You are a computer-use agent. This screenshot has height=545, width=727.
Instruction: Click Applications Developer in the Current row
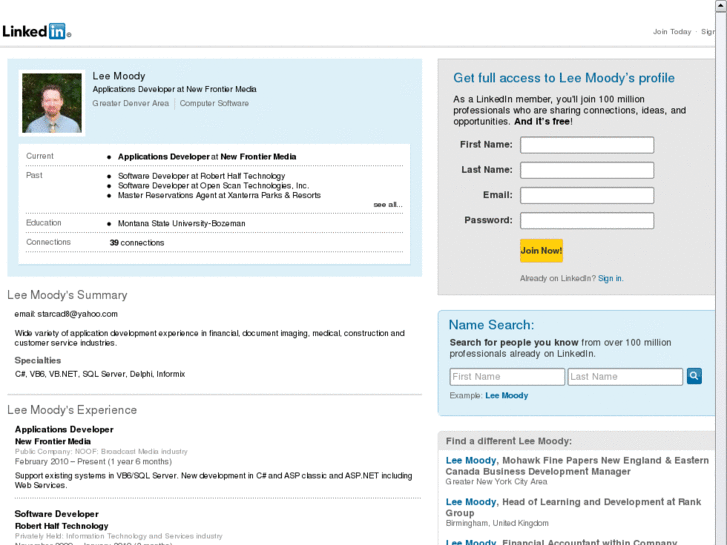tap(164, 157)
